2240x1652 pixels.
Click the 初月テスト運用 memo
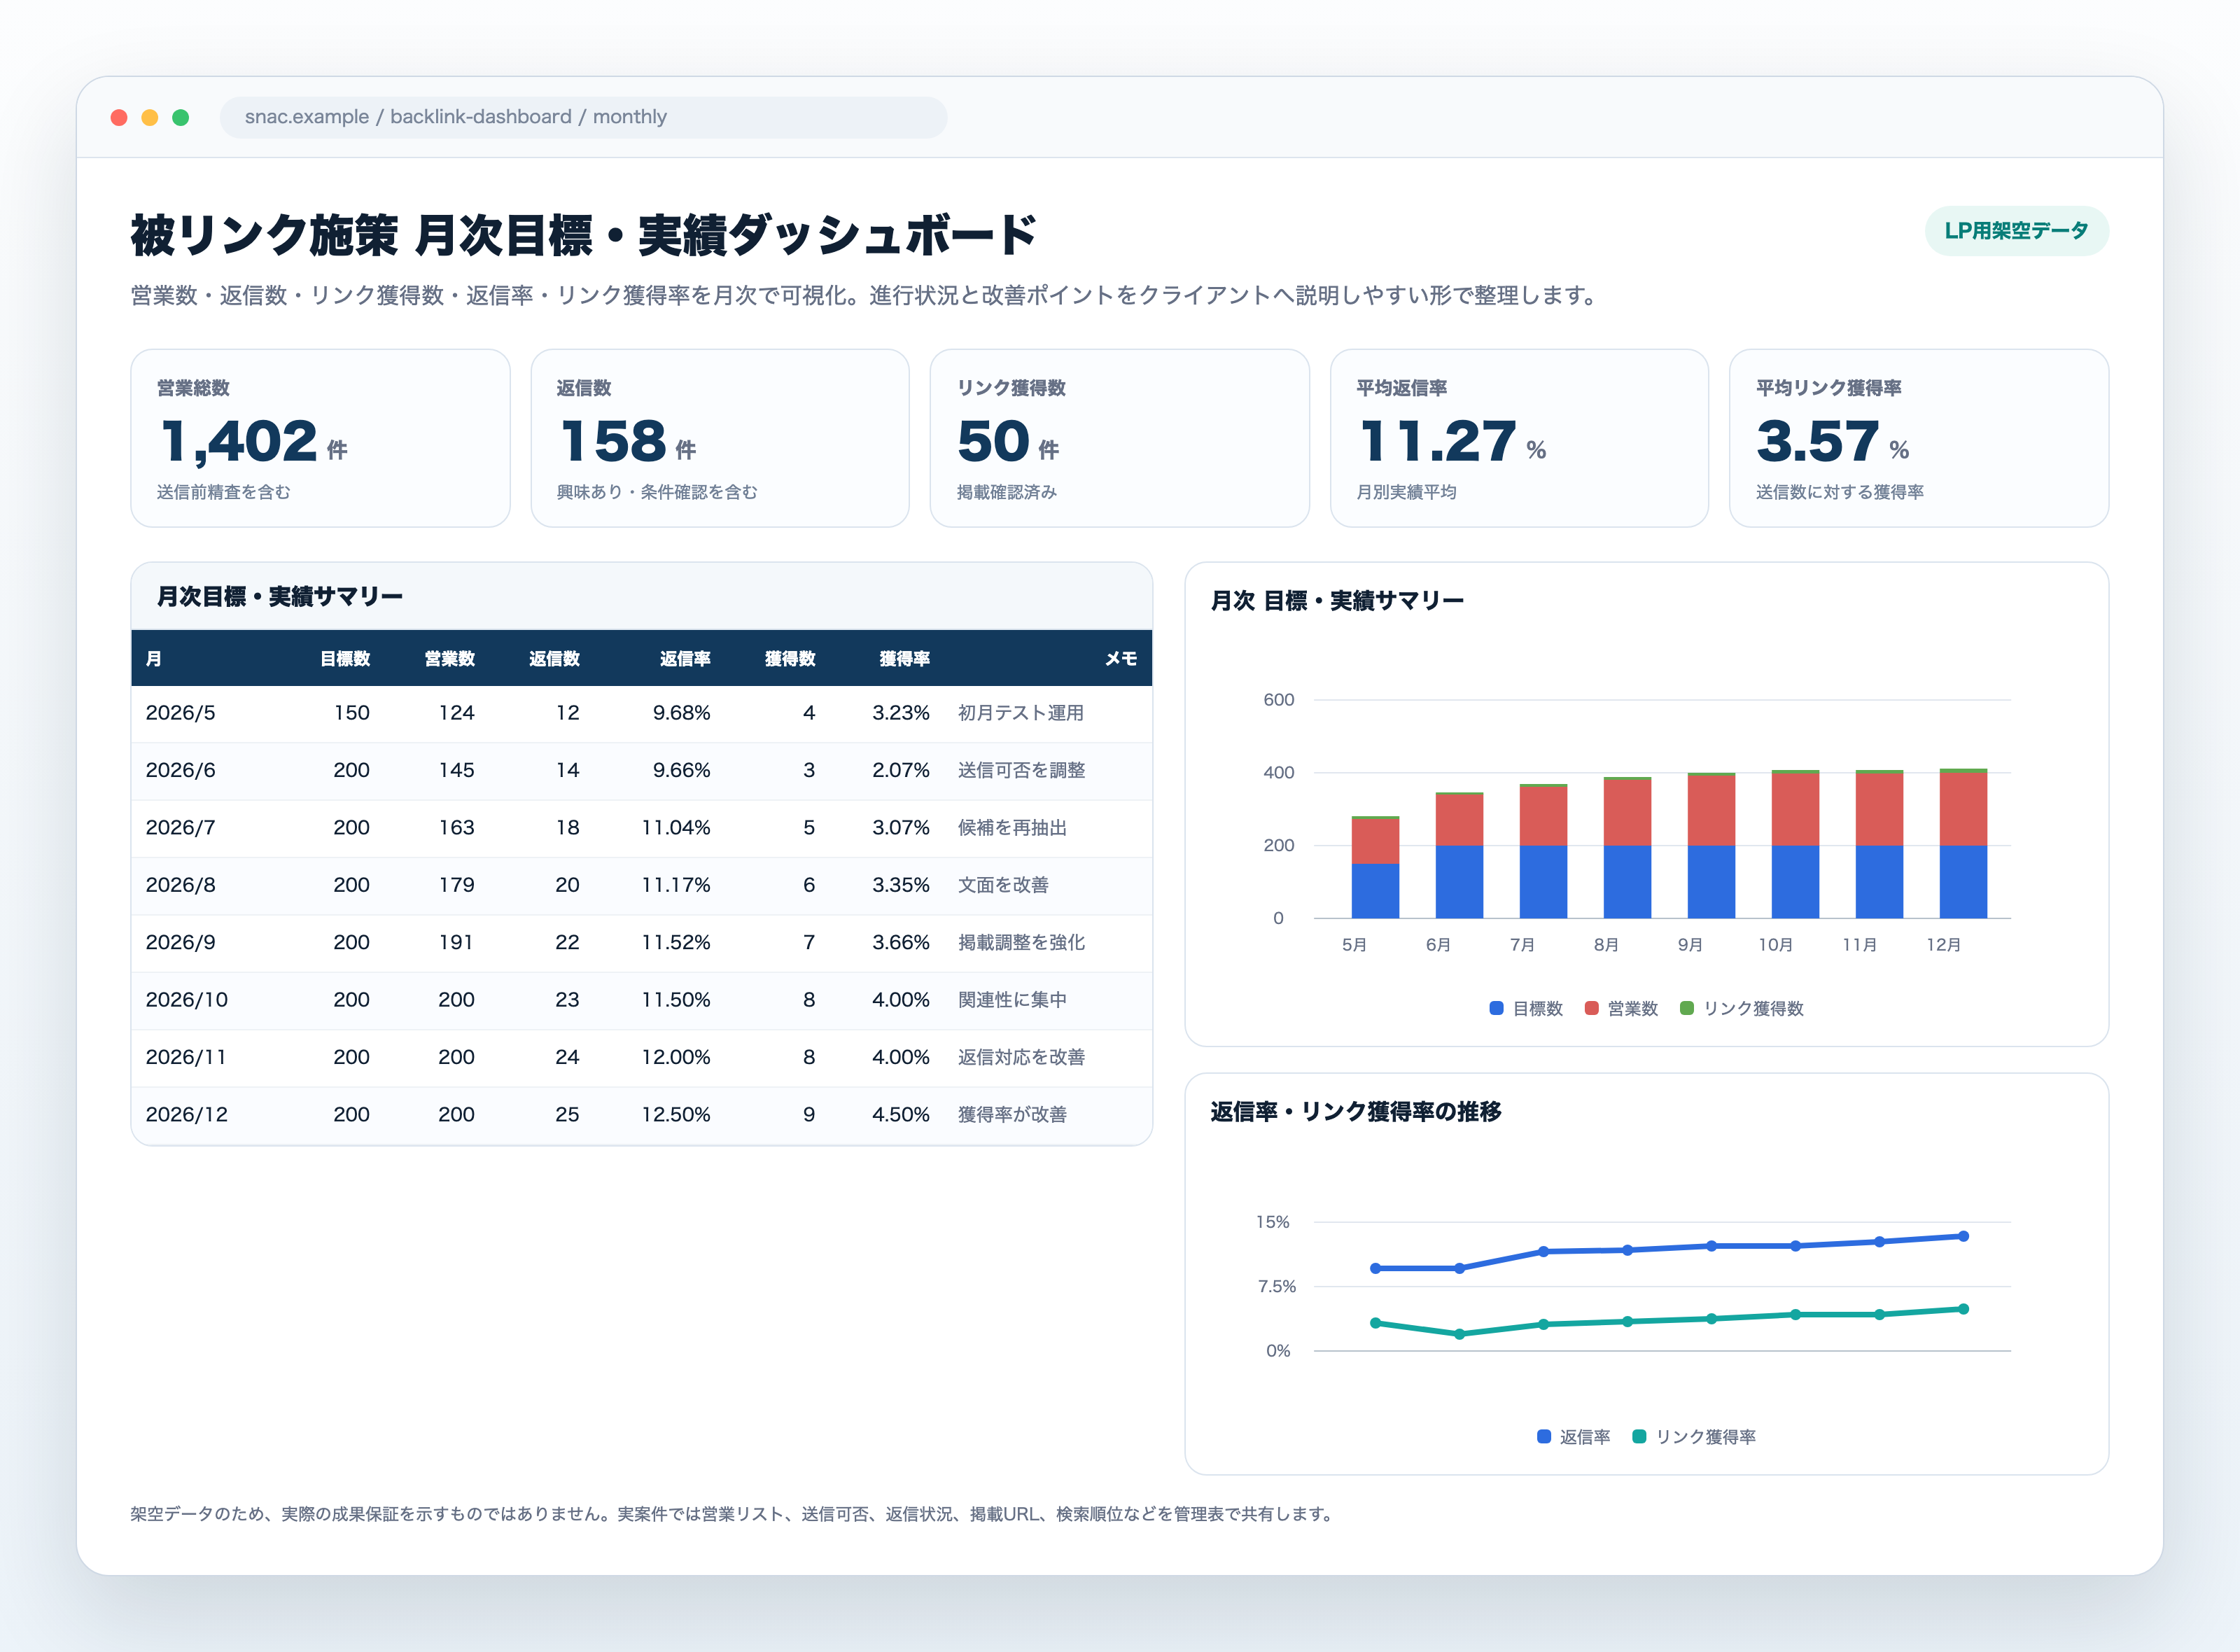1021,713
